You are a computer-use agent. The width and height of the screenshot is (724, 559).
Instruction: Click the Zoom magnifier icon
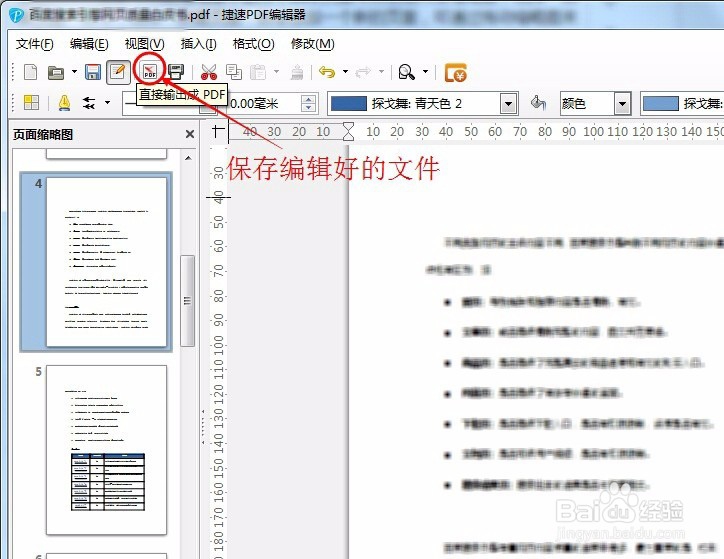[x=407, y=72]
